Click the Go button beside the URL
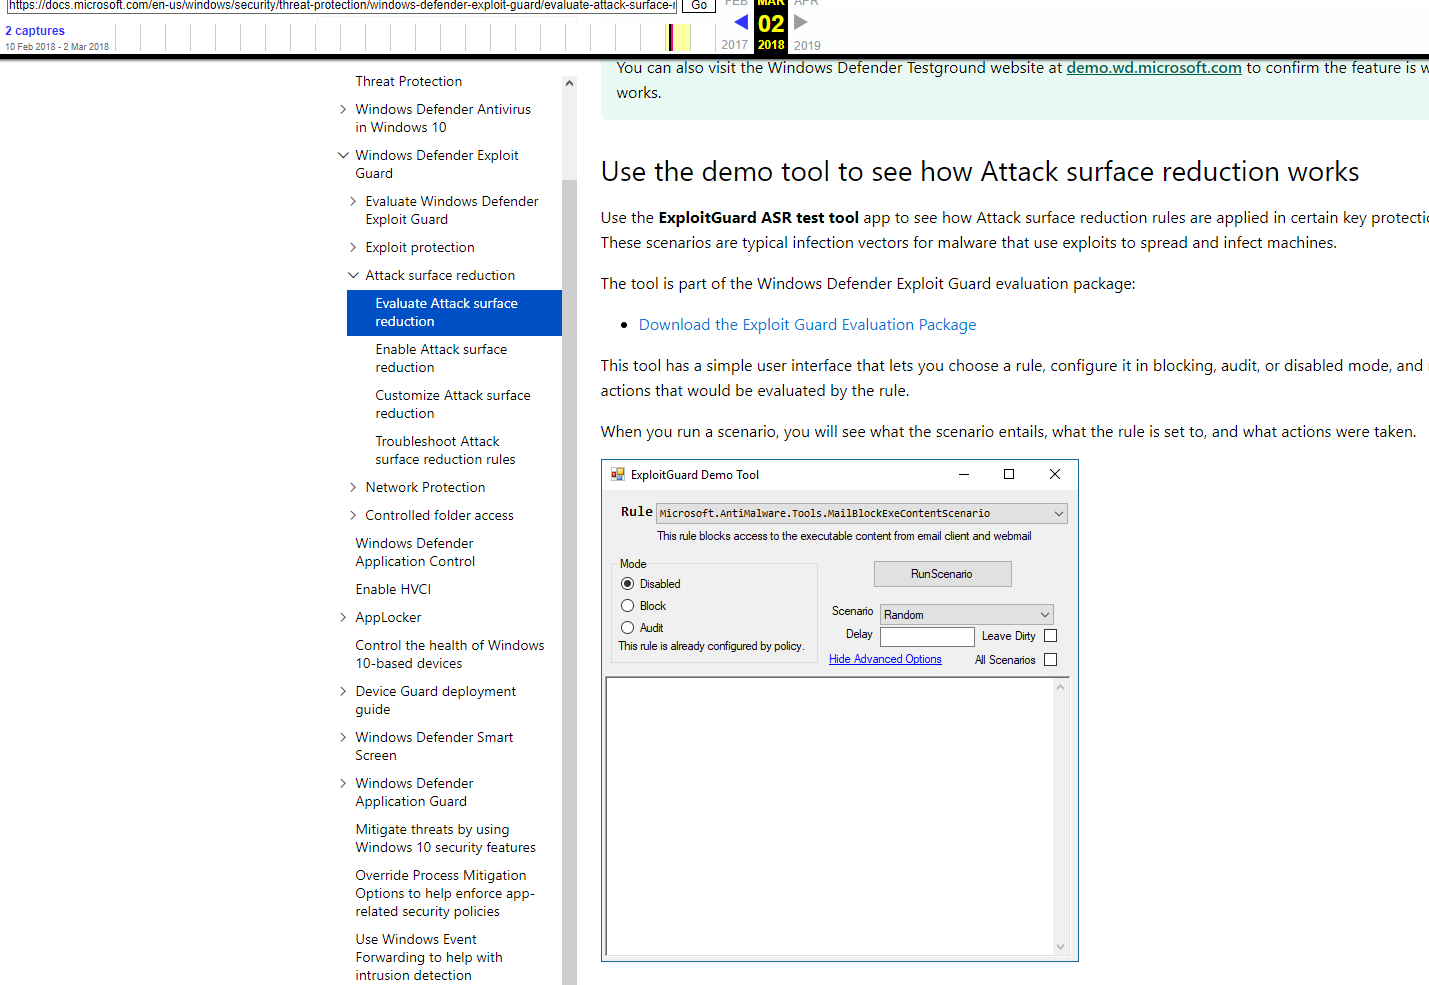This screenshot has width=1429, height=985. point(699,5)
